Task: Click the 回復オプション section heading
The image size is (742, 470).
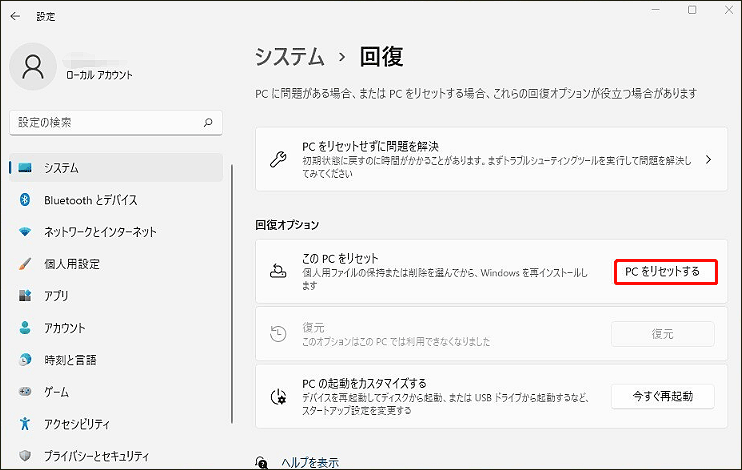Action: tap(287, 225)
